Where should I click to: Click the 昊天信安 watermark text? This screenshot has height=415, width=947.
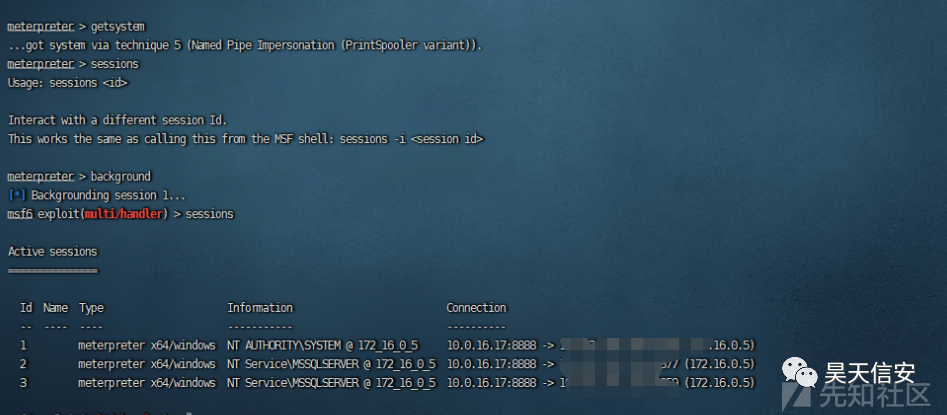869,372
